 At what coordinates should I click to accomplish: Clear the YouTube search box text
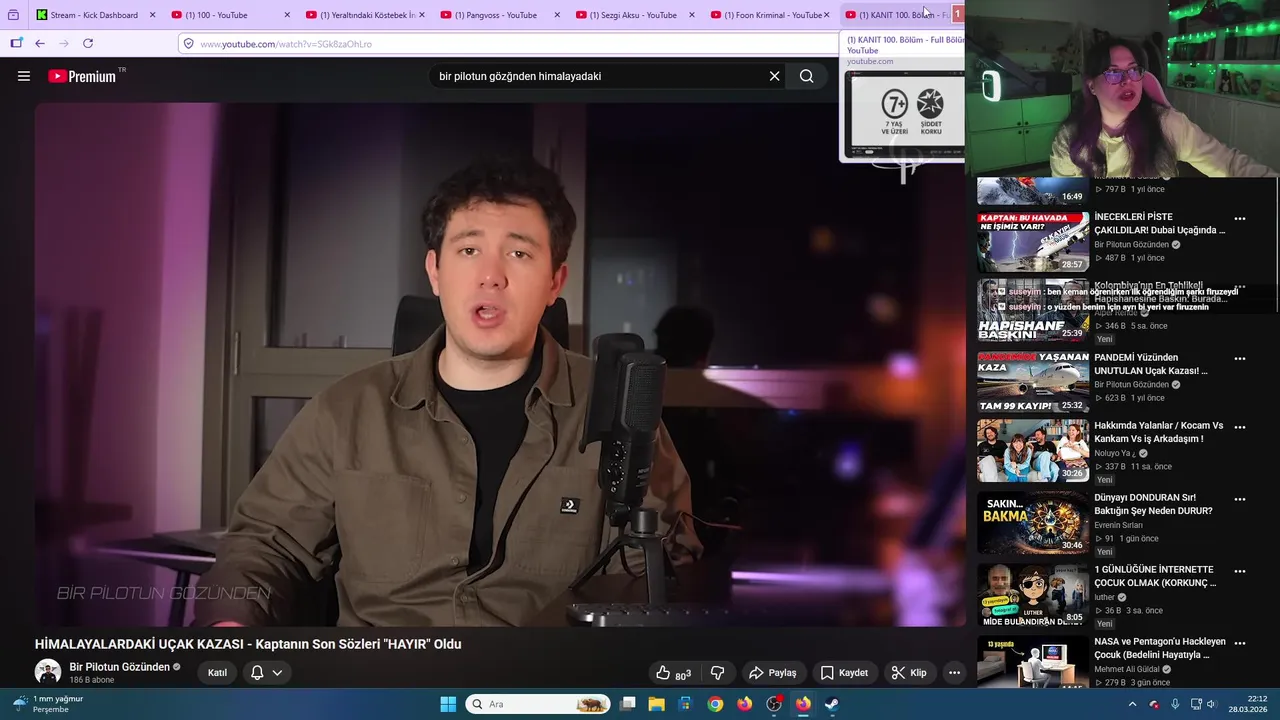point(774,76)
